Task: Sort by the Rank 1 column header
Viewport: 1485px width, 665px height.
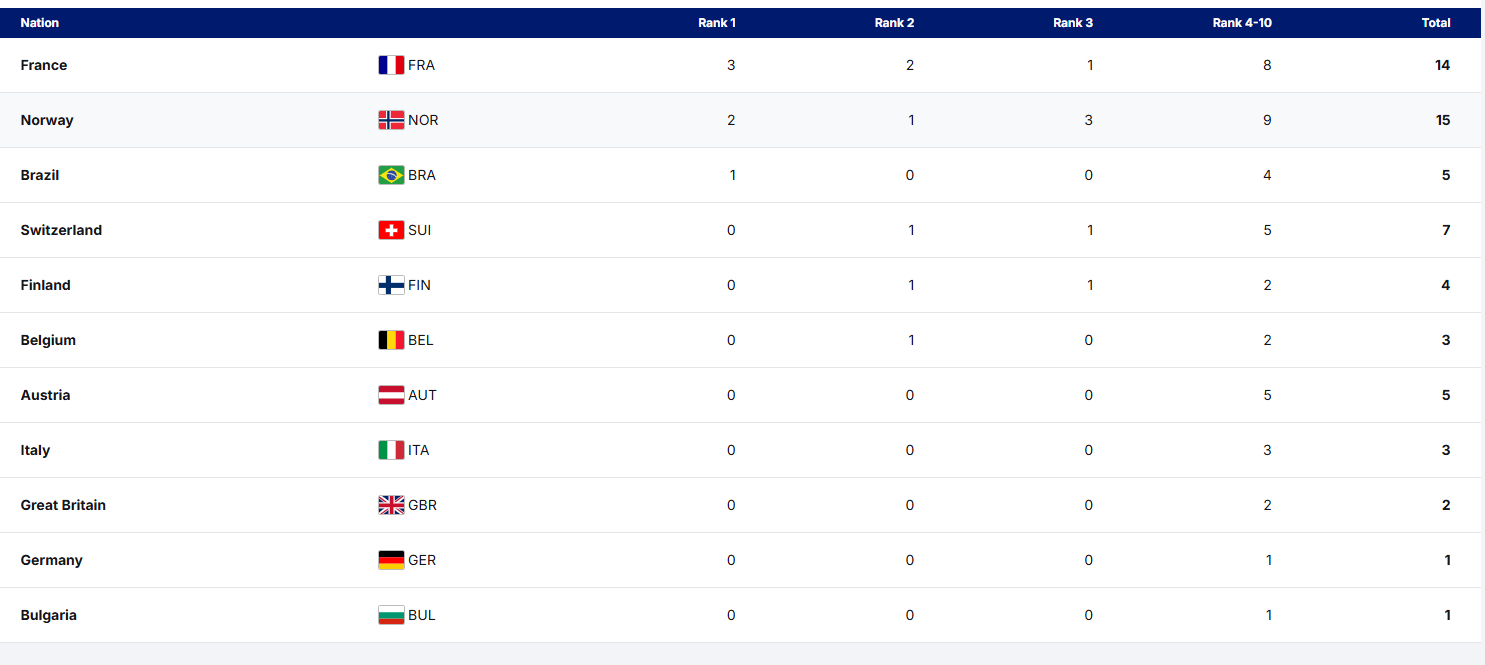Action: (717, 23)
